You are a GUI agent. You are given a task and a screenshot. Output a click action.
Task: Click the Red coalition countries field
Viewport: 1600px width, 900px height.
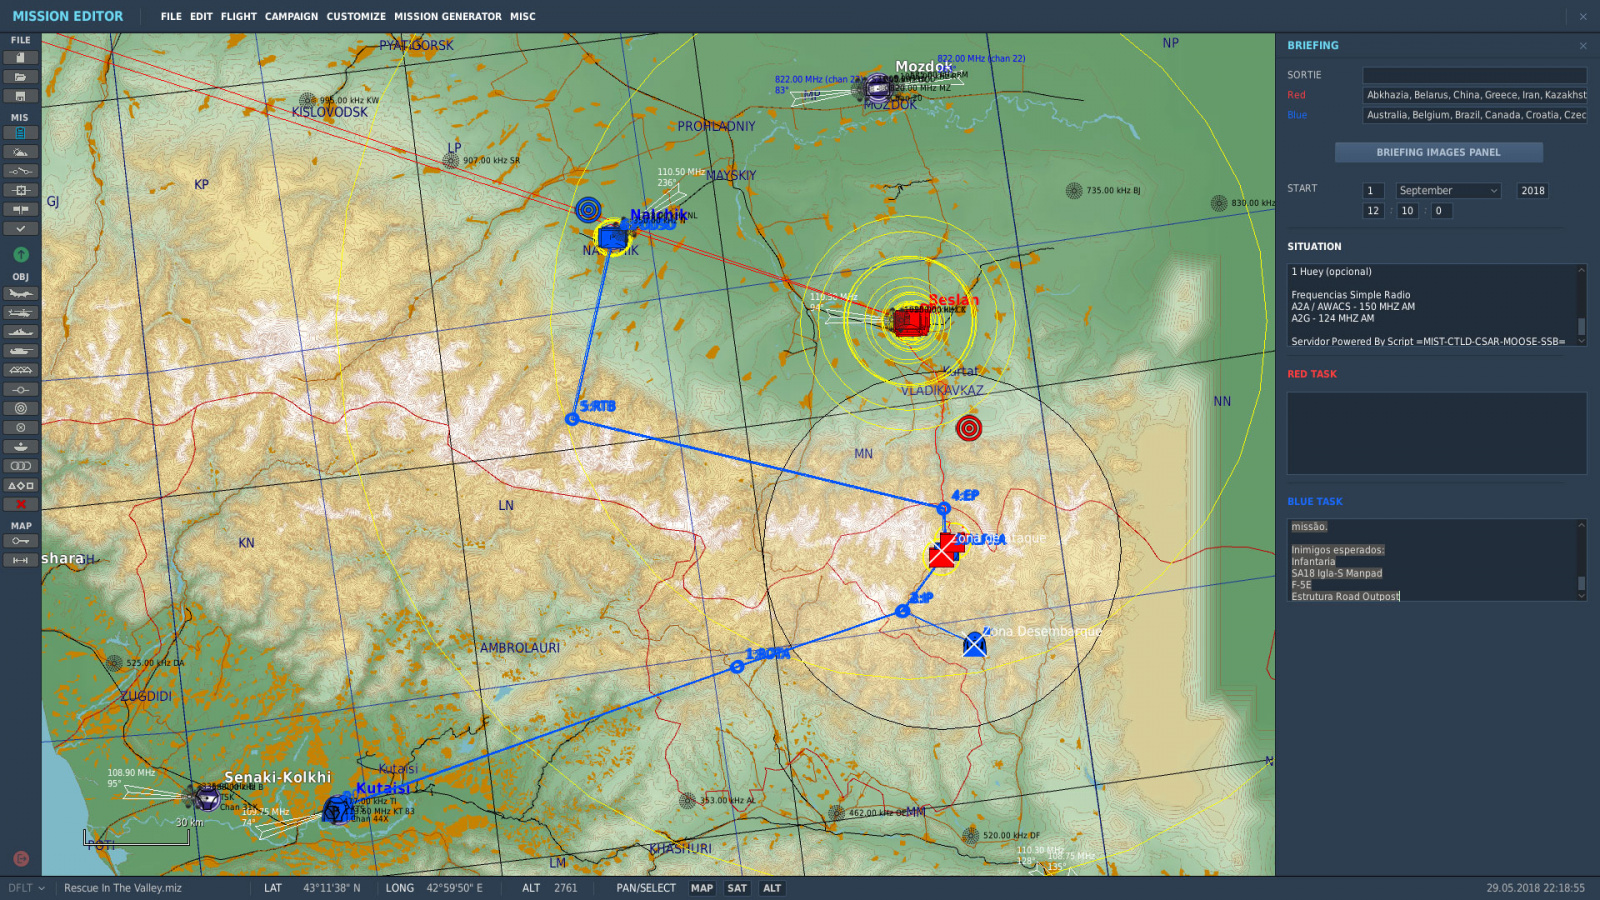point(1474,95)
